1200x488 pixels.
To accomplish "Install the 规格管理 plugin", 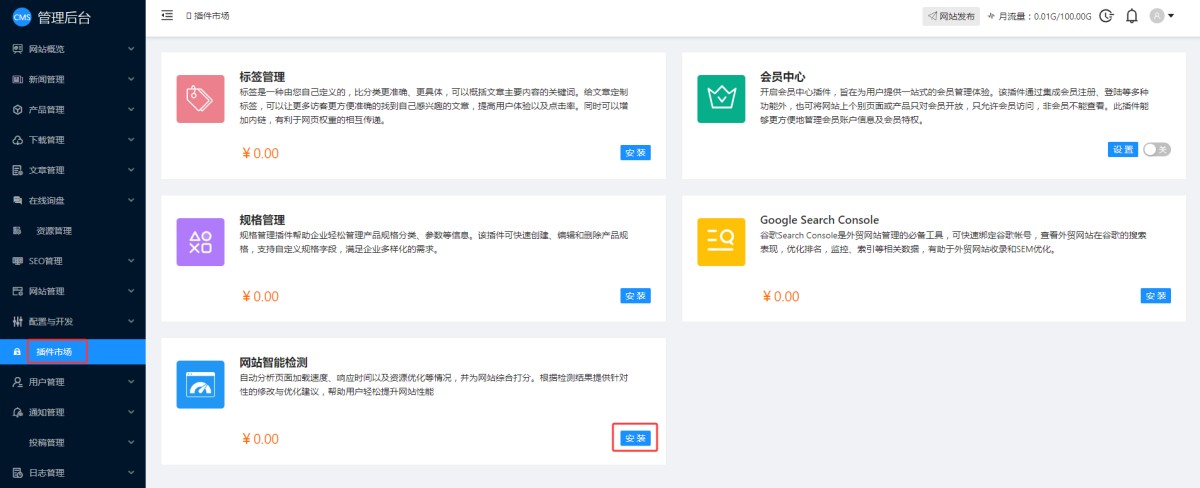I will pyautogui.click(x=635, y=296).
